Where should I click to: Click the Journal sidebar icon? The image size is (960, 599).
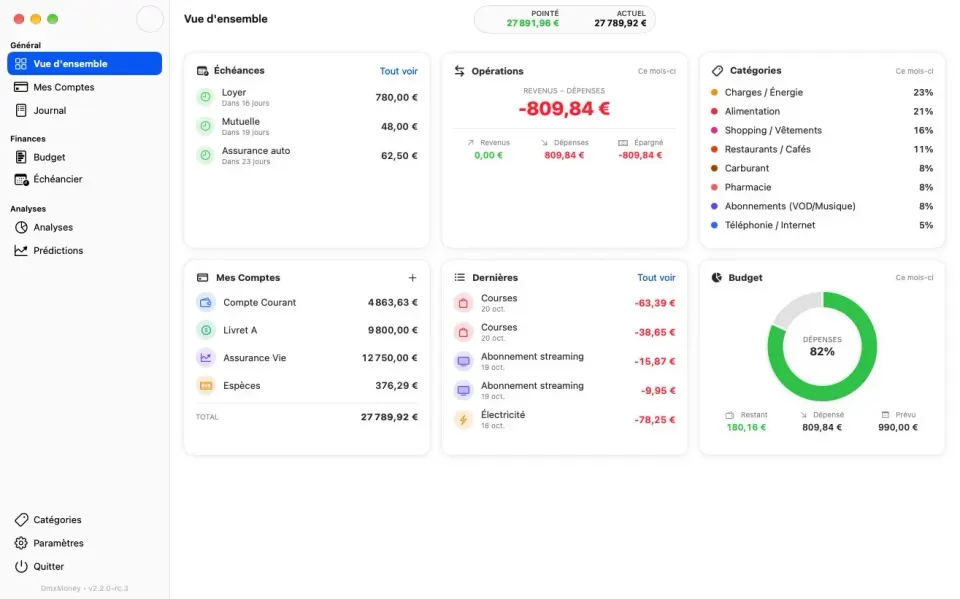pyautogui.click(x=21, y=110)
